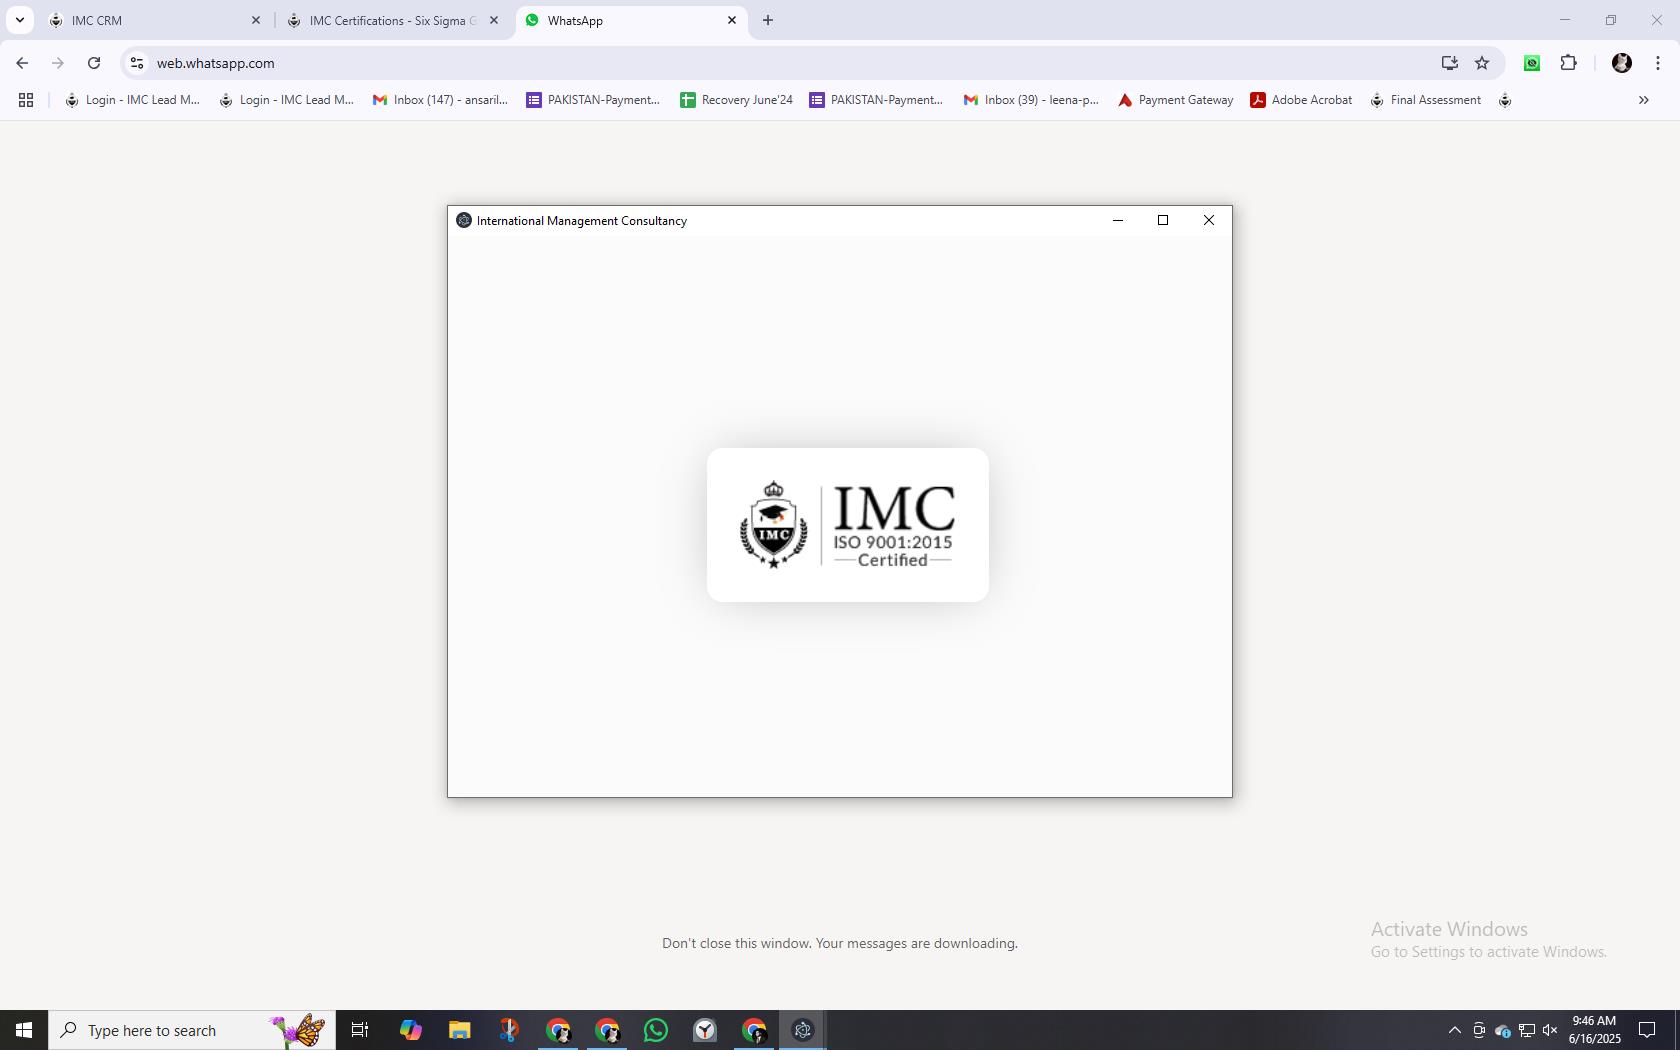Open WhatsApp desktop from the taskbar

pyautogui.click(x=656, y=1030)
